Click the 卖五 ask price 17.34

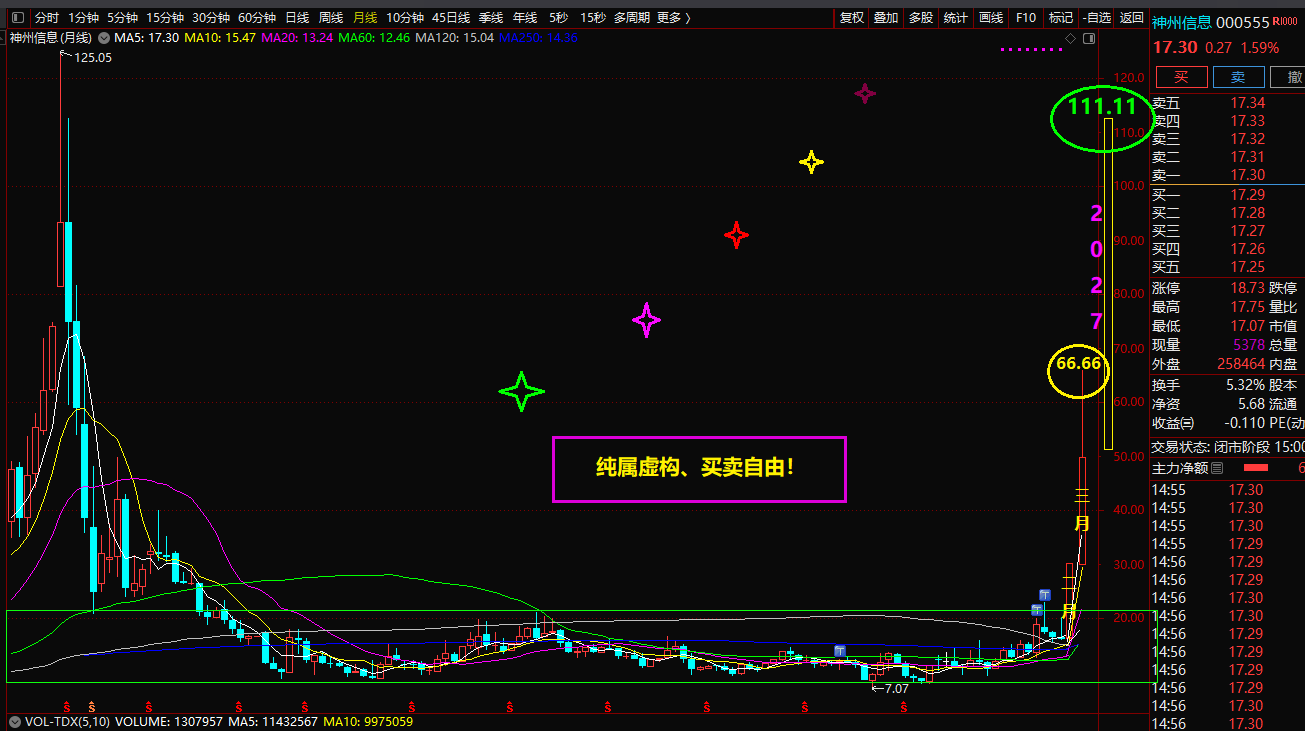[x=1247, y=103]
